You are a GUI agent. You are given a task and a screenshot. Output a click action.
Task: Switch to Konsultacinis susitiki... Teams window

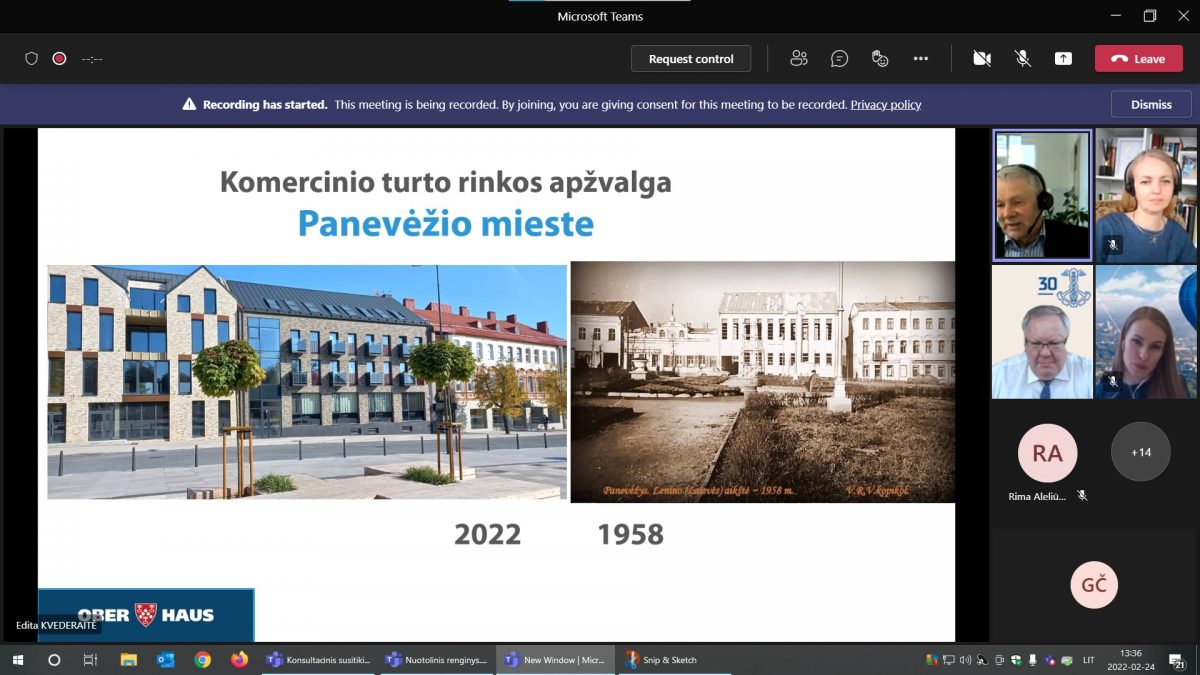(x=319, y=660)
